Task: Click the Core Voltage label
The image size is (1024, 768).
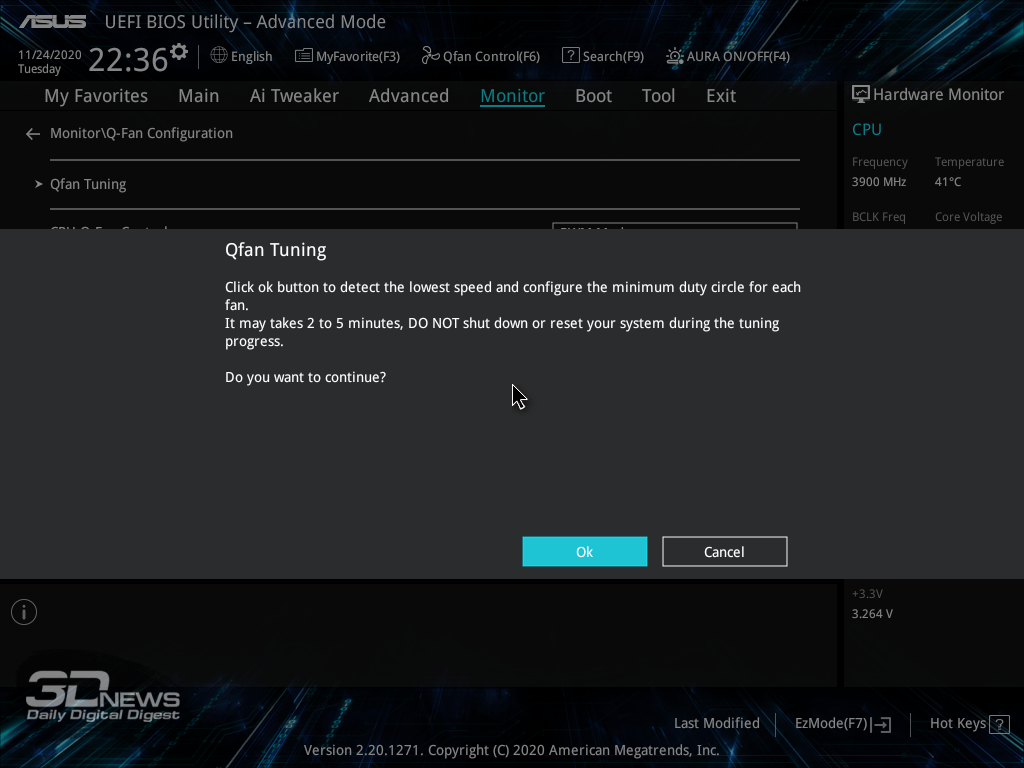Action: 968,217
